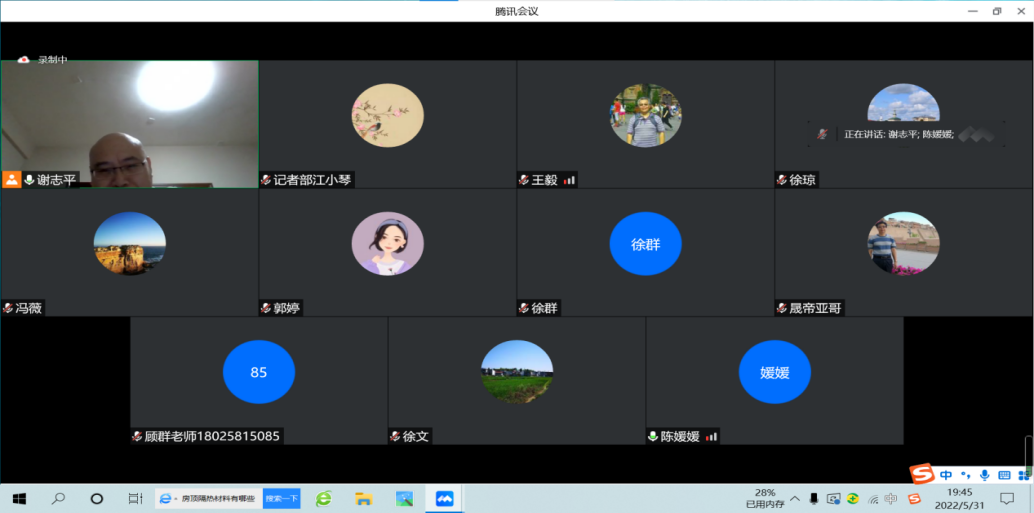Open the Windows Start menu

point(18,498)
